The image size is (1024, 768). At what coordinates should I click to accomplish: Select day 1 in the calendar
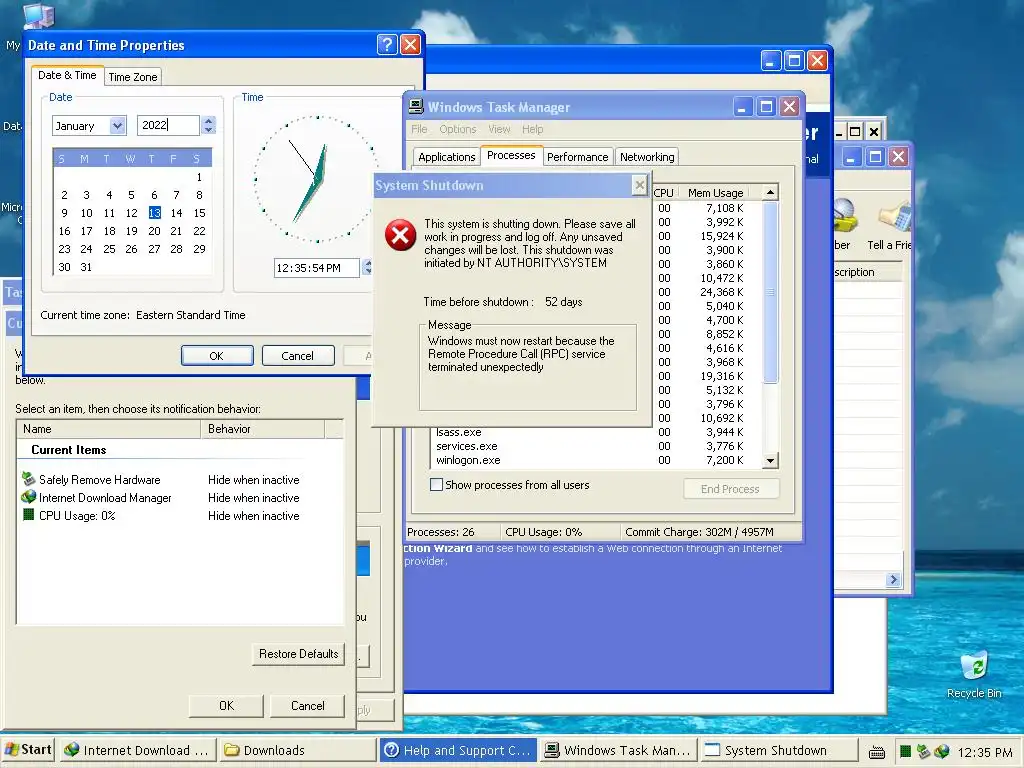[x=199, y=177]
